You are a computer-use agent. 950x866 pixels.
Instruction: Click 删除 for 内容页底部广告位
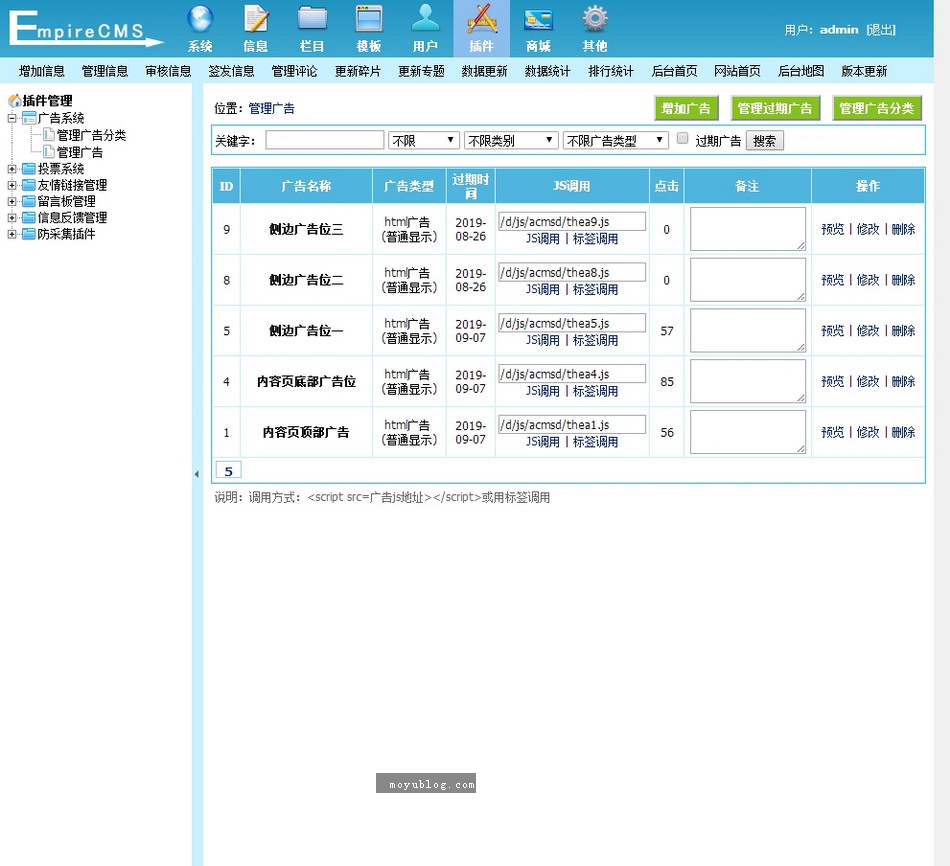(903, 381)
